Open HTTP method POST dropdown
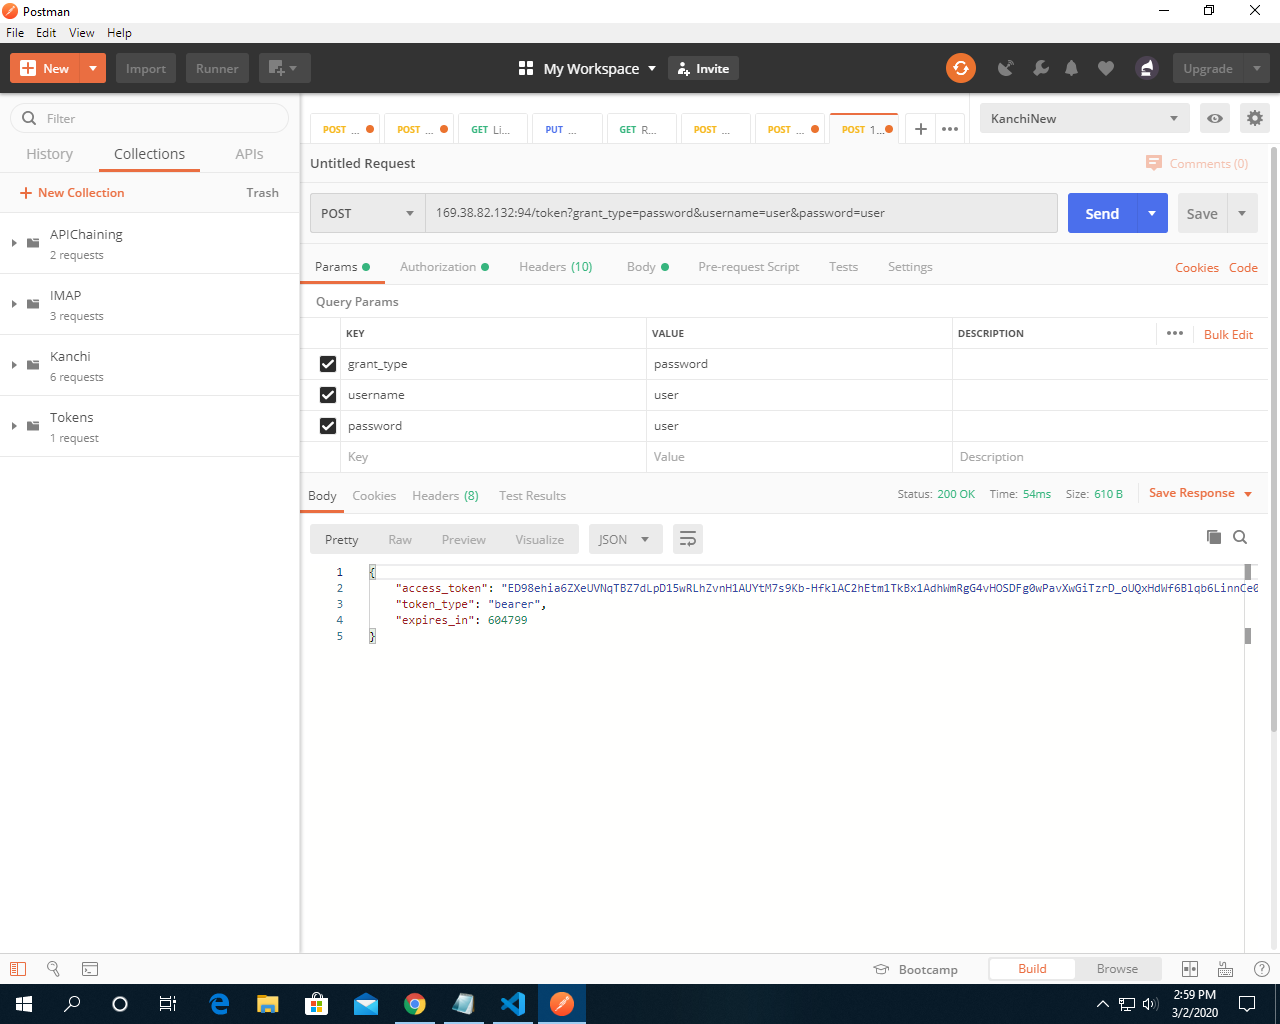The width and height of the screenshot is (1280, 1024). (367, 213)
